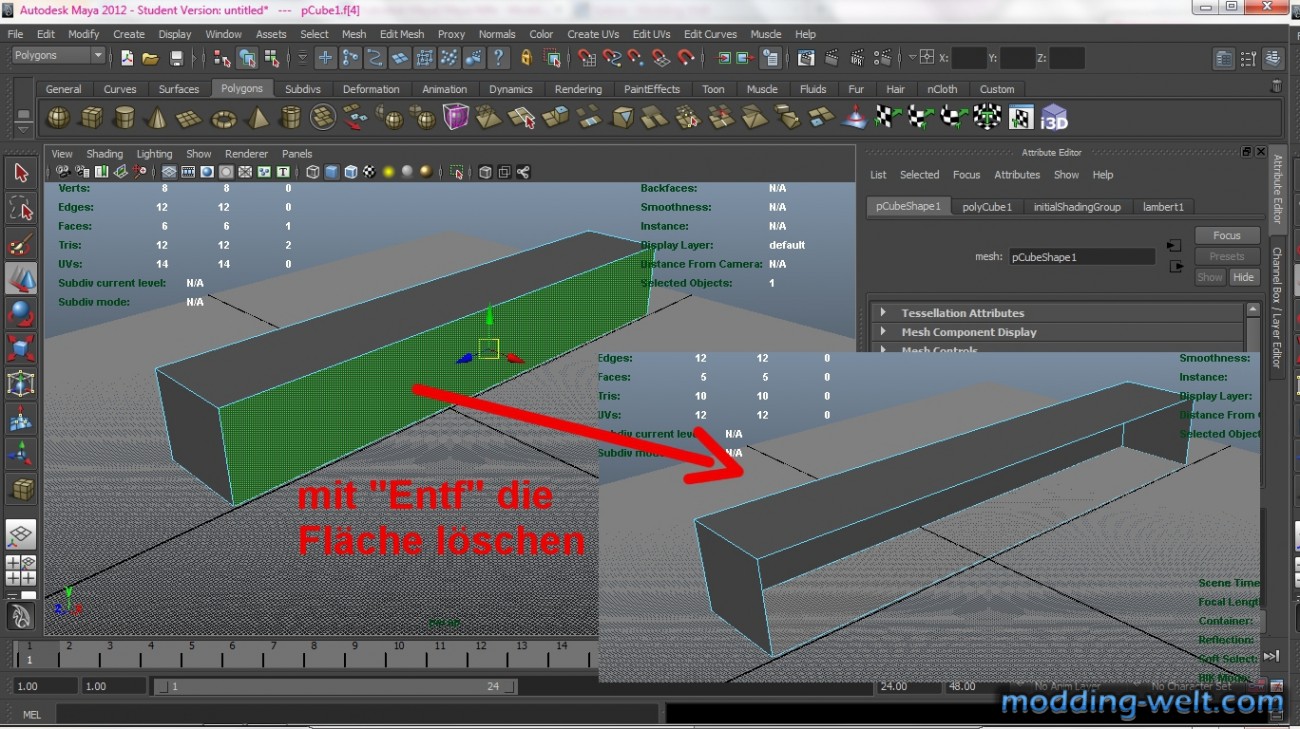This screenshot has height=729, width=1300.
Task: Click the range slider bar ending at 24
Action: point(336,687)
